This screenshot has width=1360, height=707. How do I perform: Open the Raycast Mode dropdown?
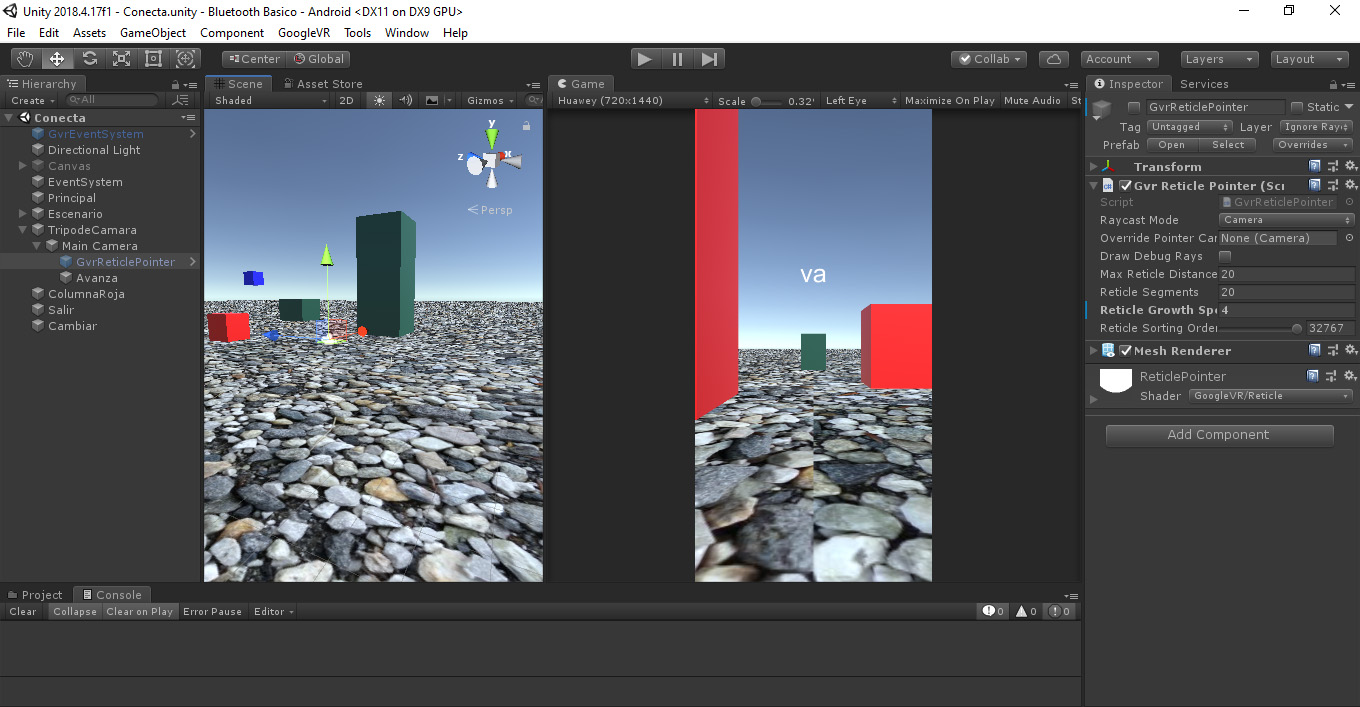[x=1286, y=220]
